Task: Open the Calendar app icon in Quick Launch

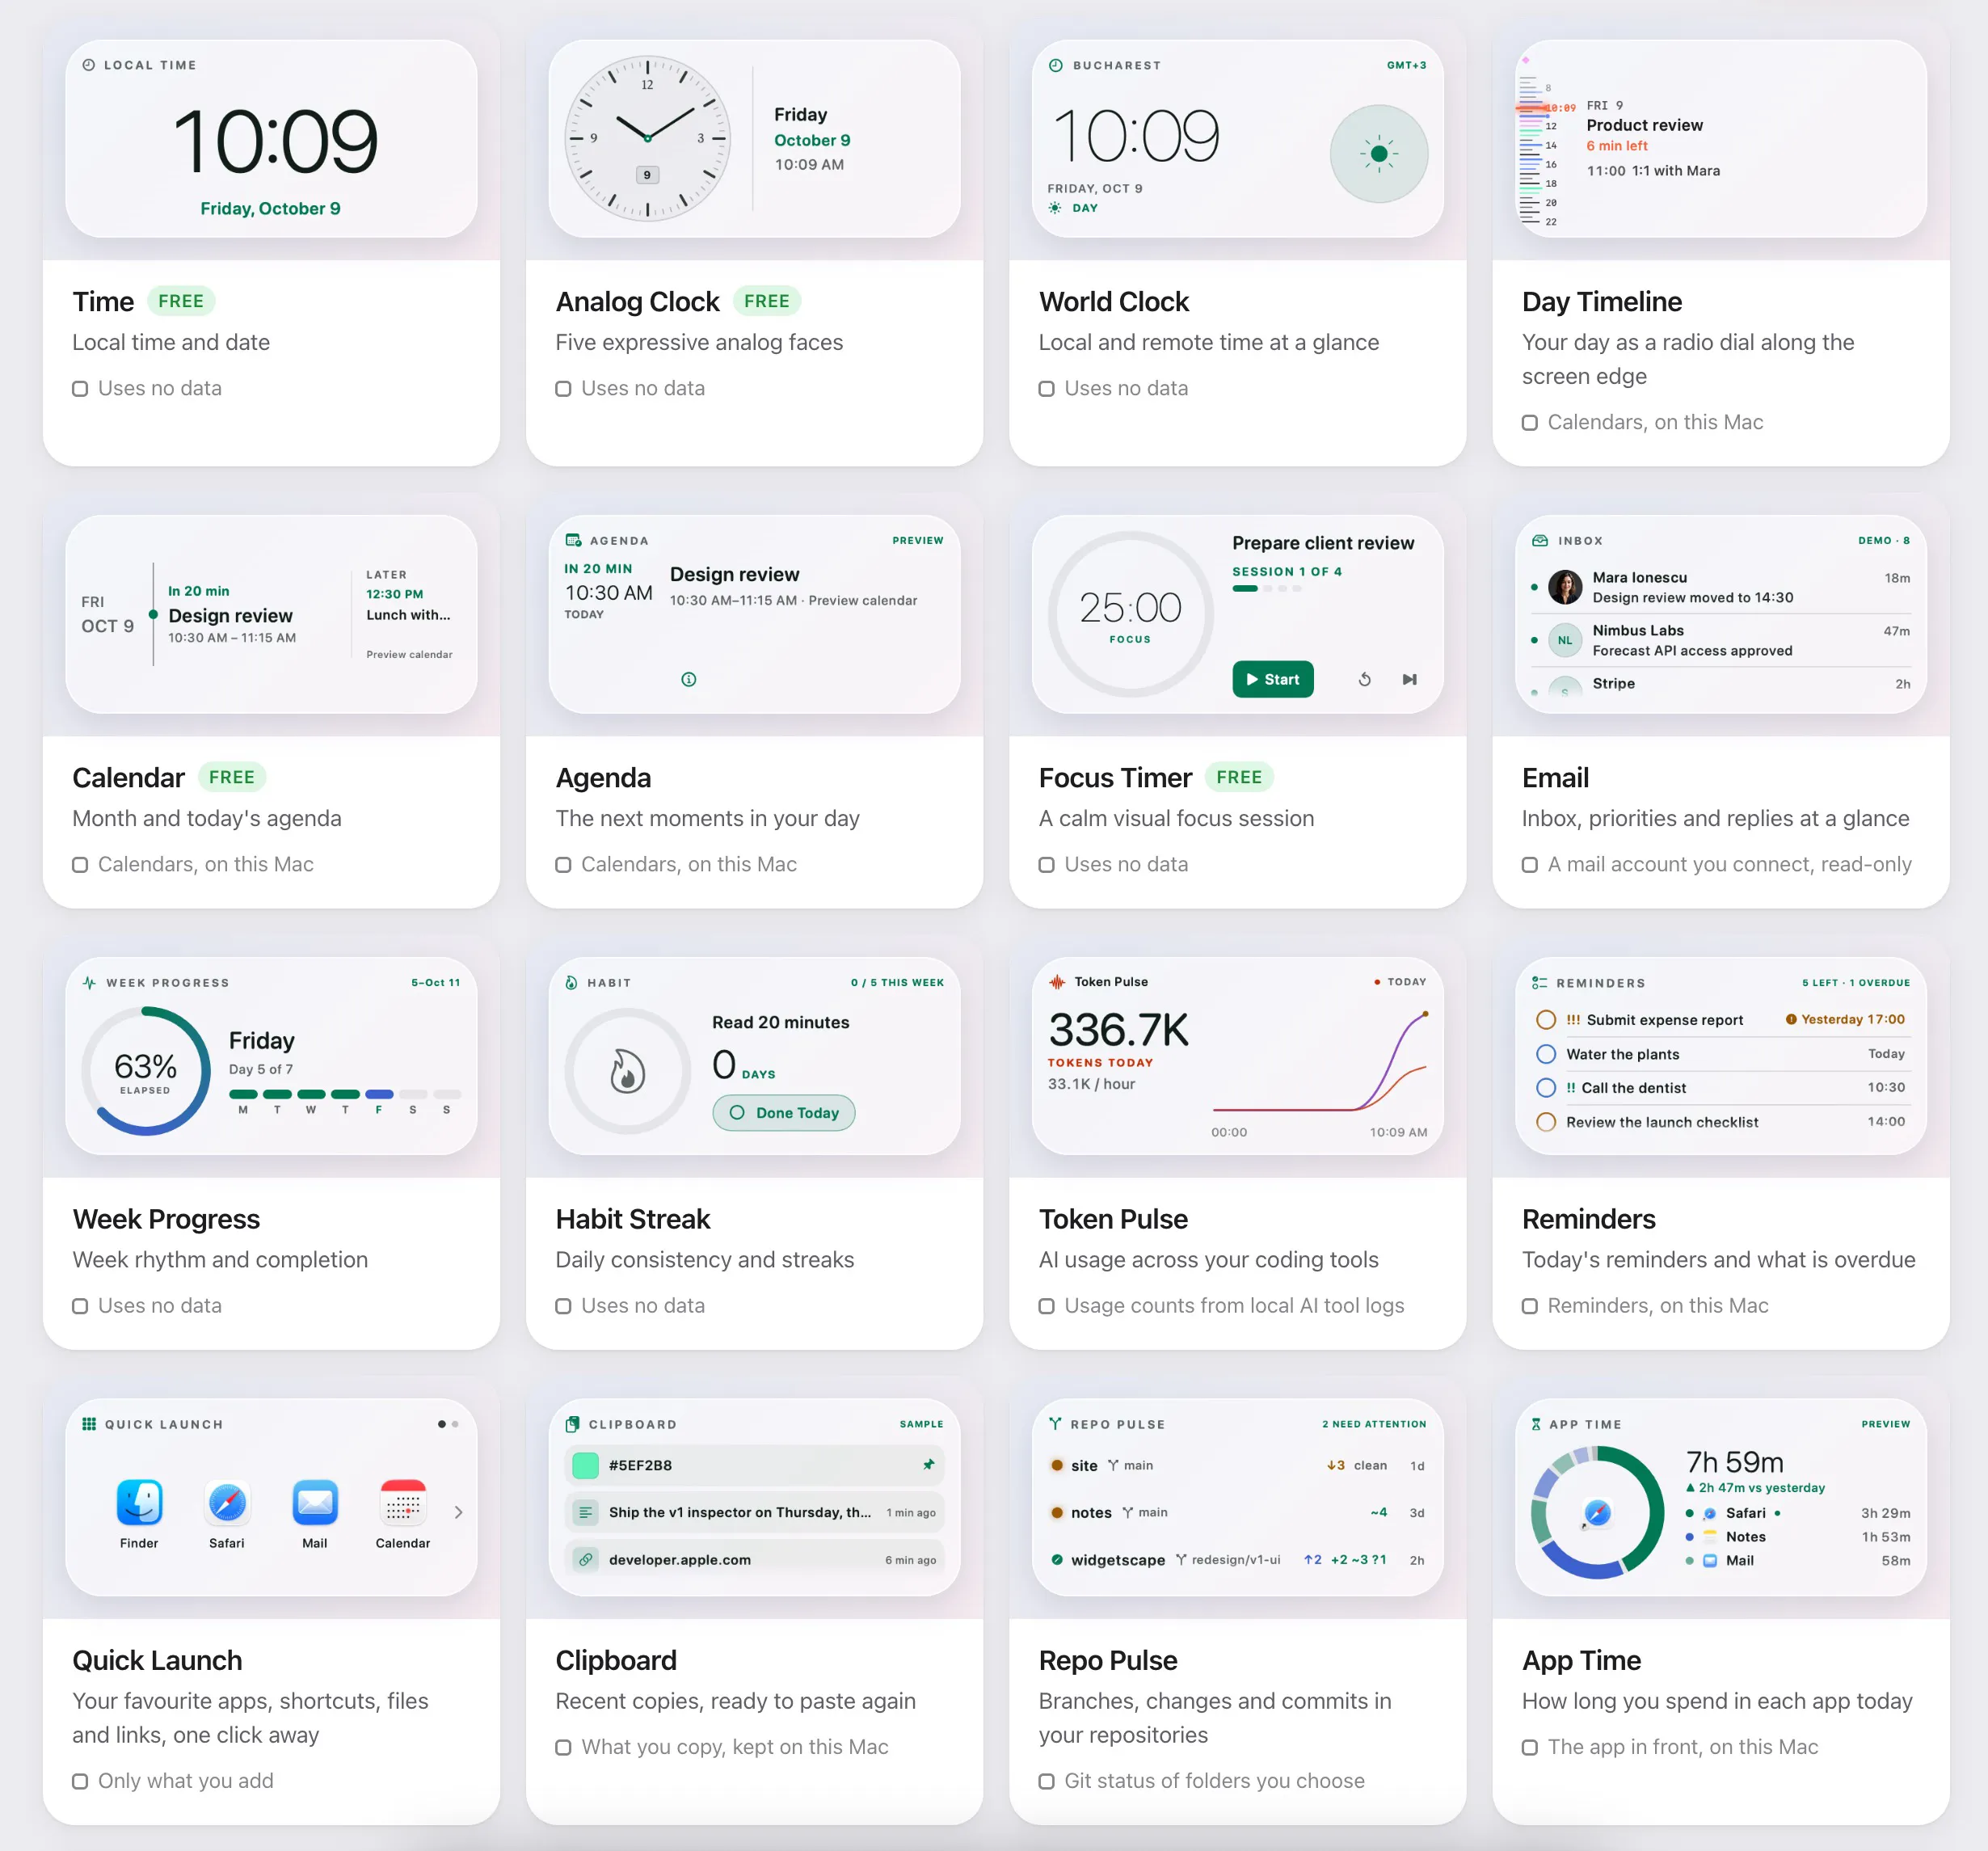Action: pos(403,1502)
